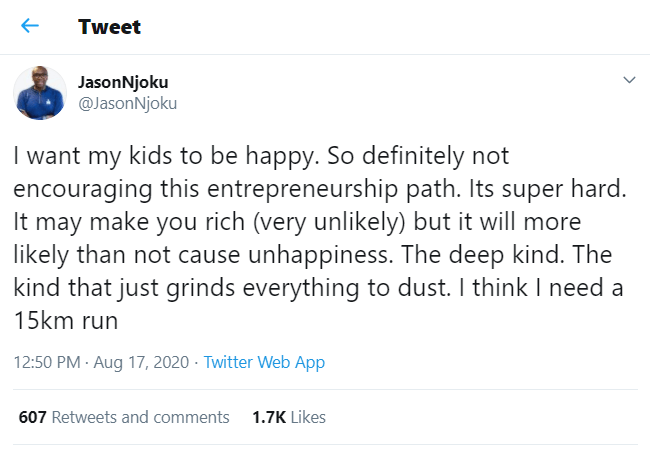Go back using the left arrow icon
Image resolution: width=650 pixels, height=451 pixels.
30,27
